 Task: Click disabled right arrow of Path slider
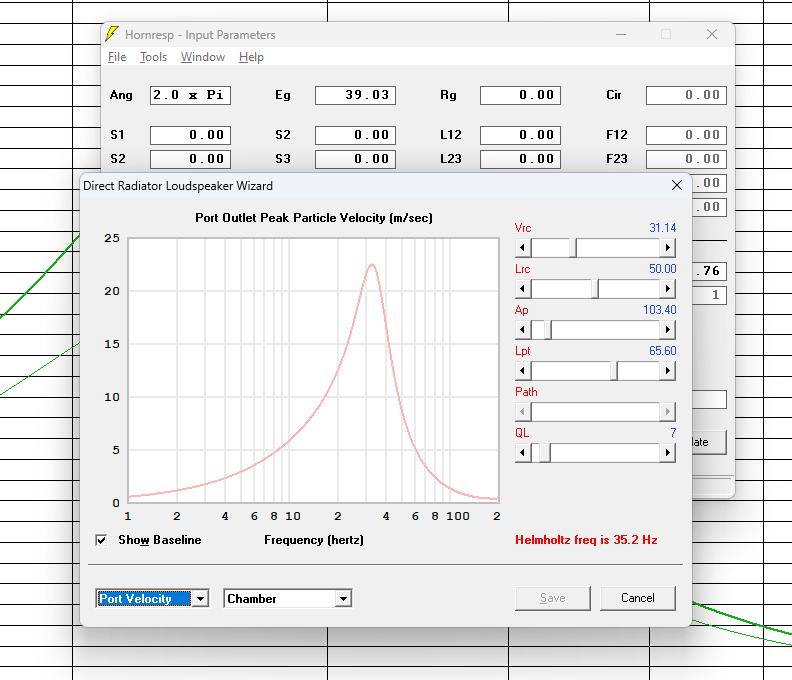(x=667, y=411)
